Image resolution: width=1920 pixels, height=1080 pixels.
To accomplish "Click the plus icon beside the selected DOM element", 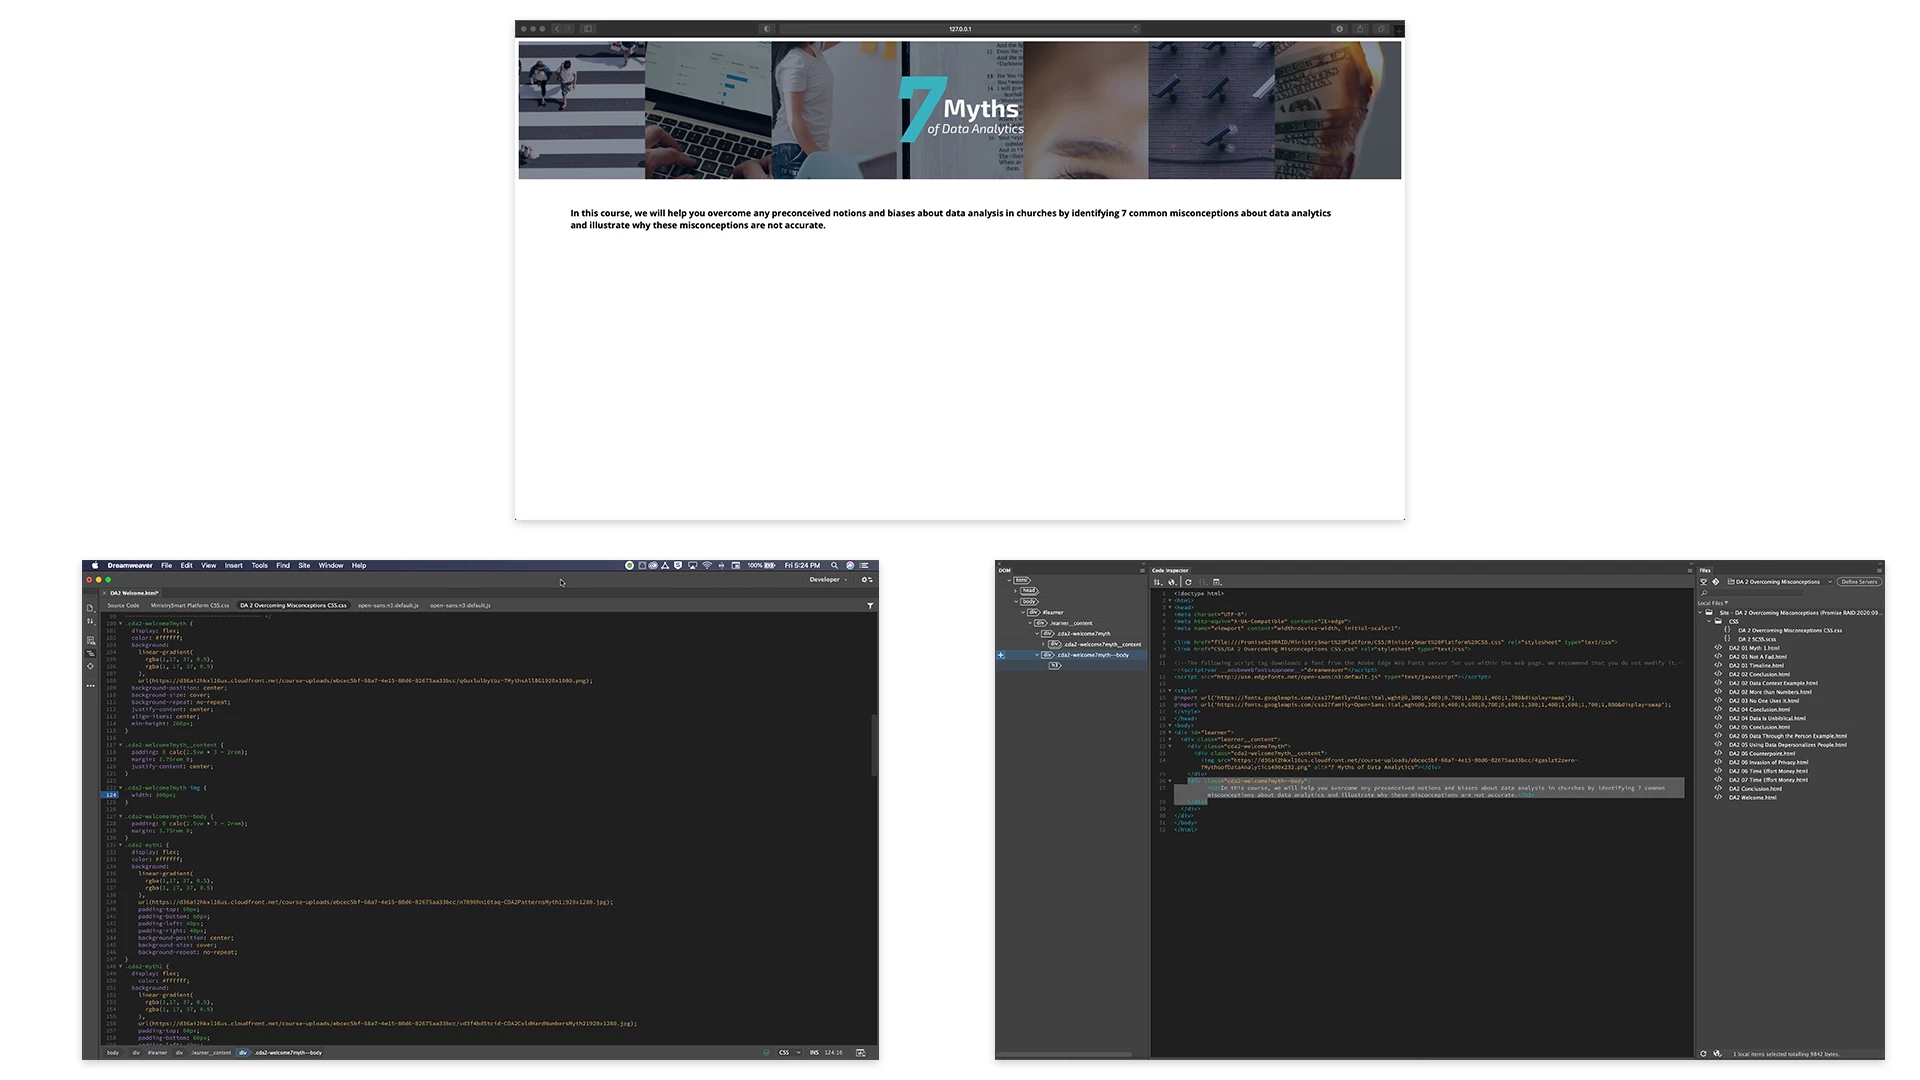I will pos(1001,656).
